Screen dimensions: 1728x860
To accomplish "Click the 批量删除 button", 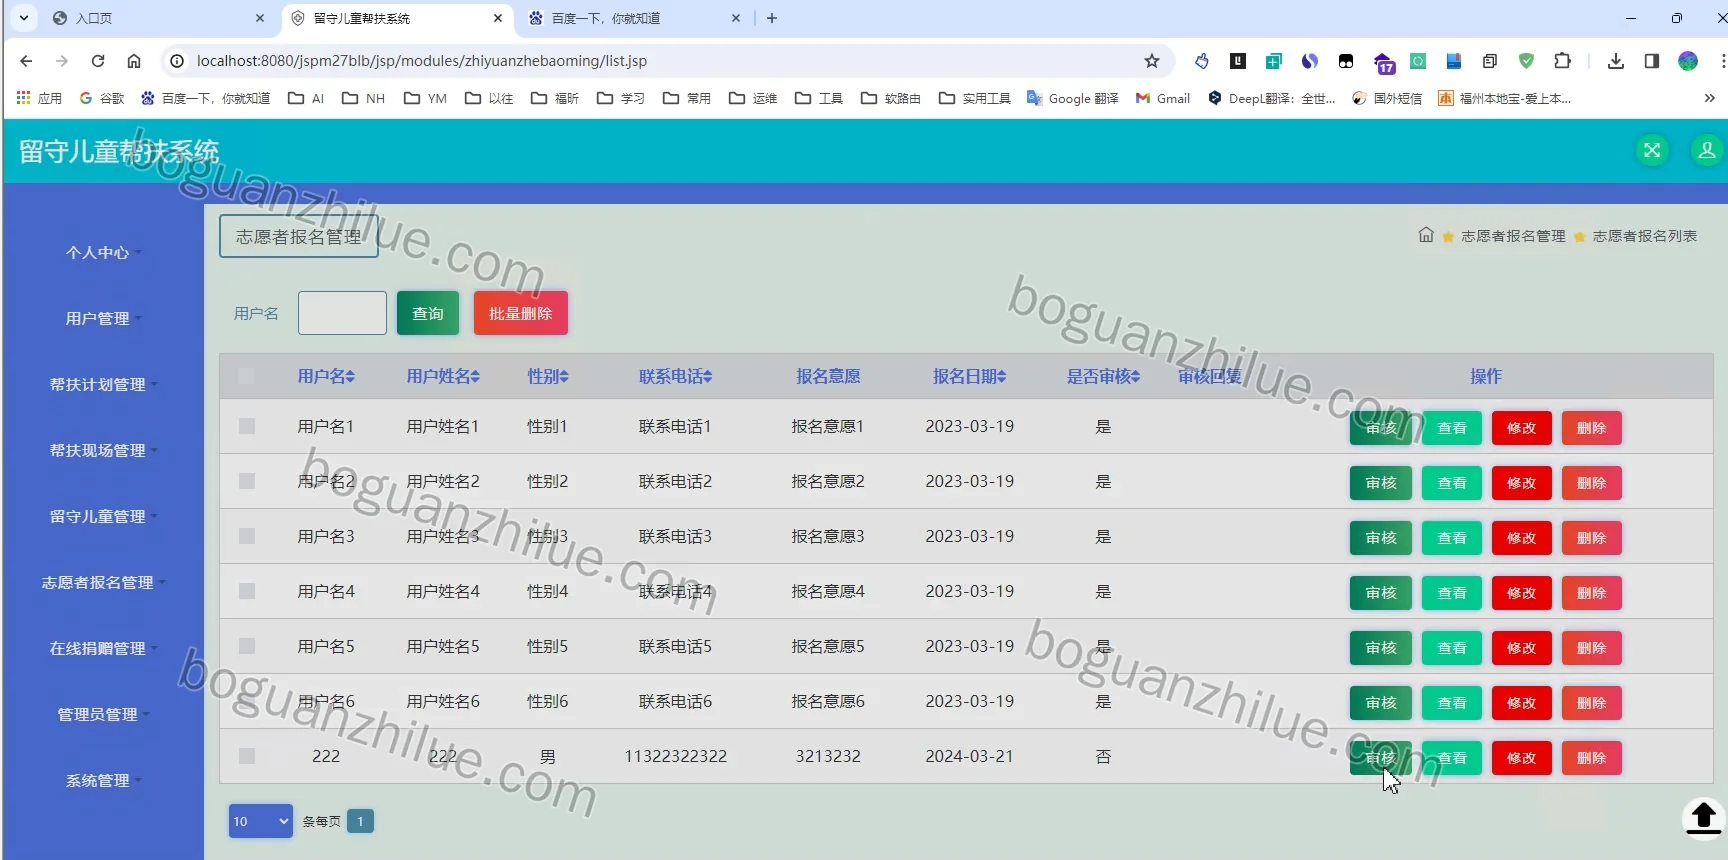I will [521, 313].
